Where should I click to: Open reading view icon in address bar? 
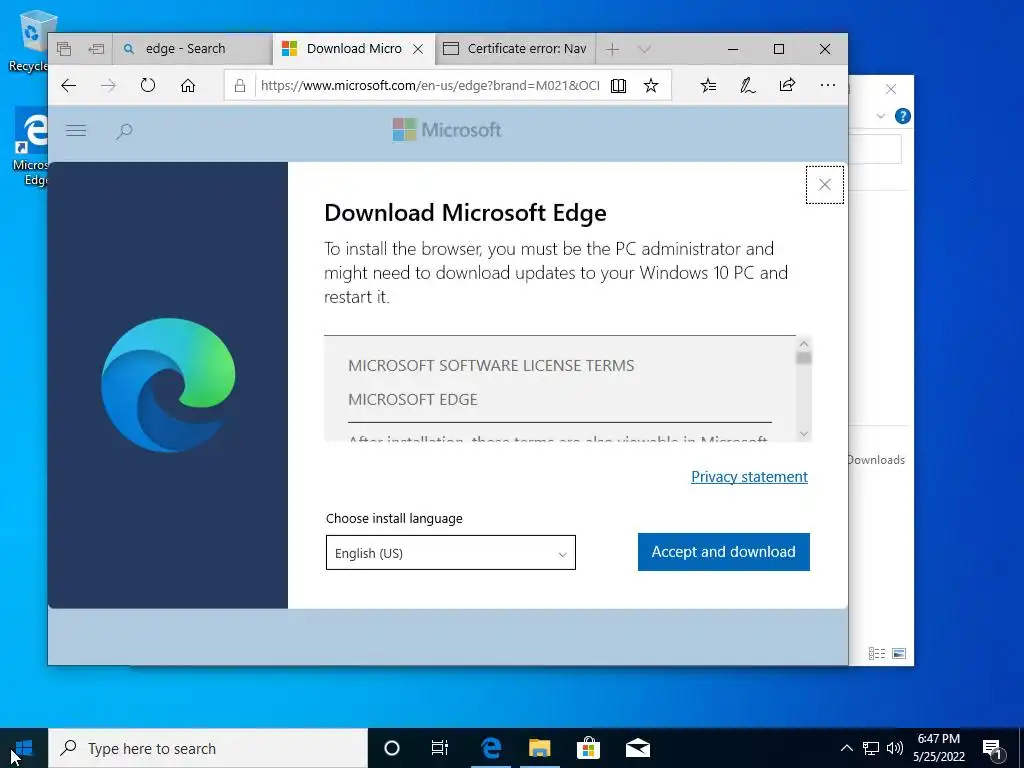click(x=618, y=86)
